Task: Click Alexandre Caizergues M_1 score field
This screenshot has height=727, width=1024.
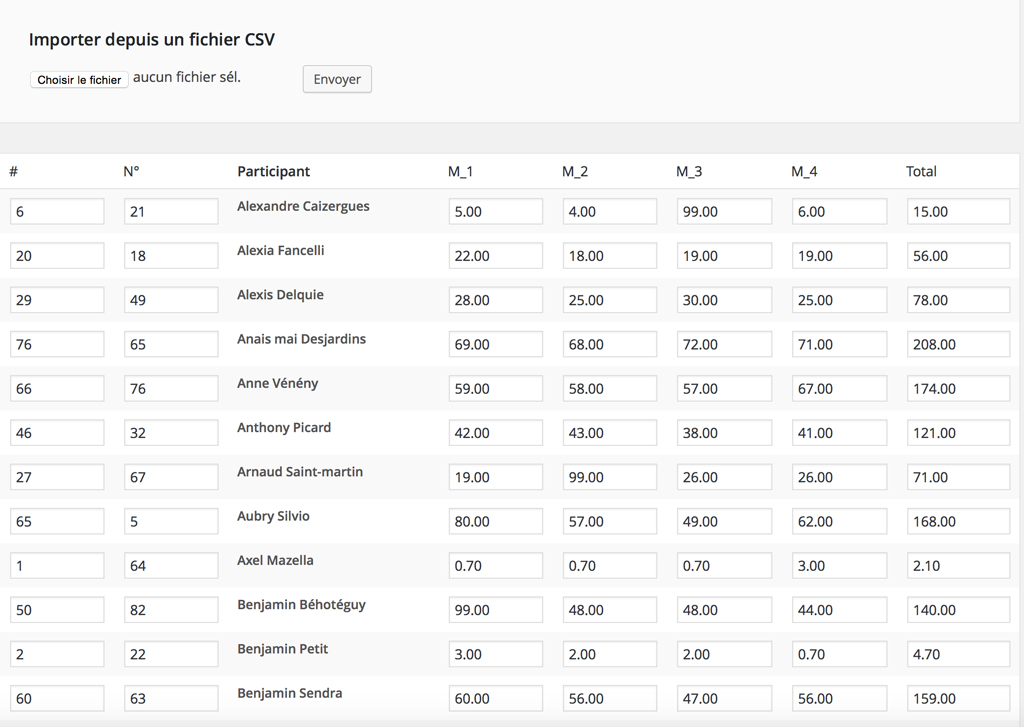Action: 495,212
